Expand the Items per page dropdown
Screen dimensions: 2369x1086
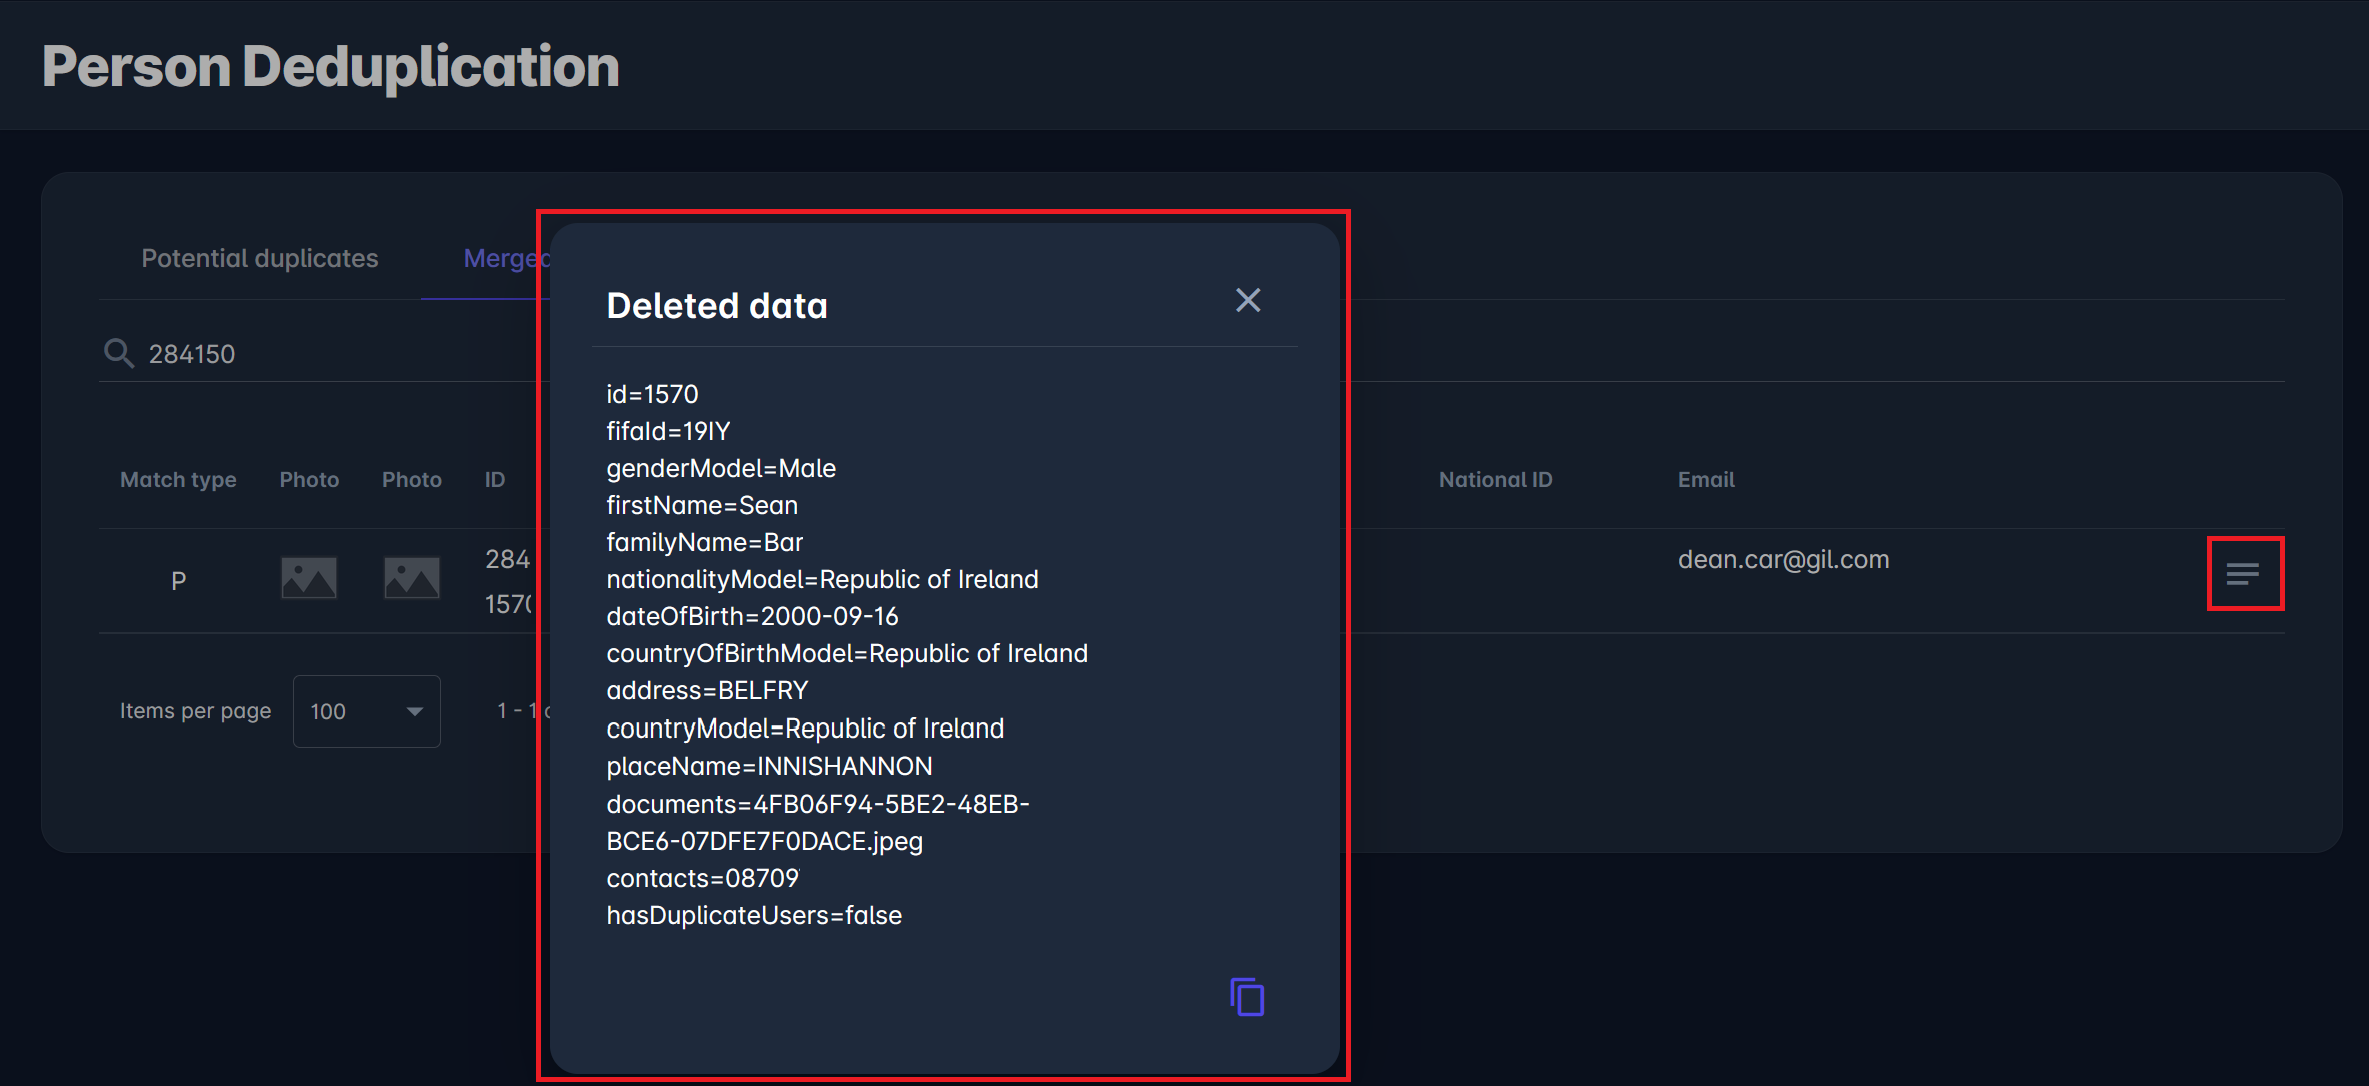click(x=366, y=711)
